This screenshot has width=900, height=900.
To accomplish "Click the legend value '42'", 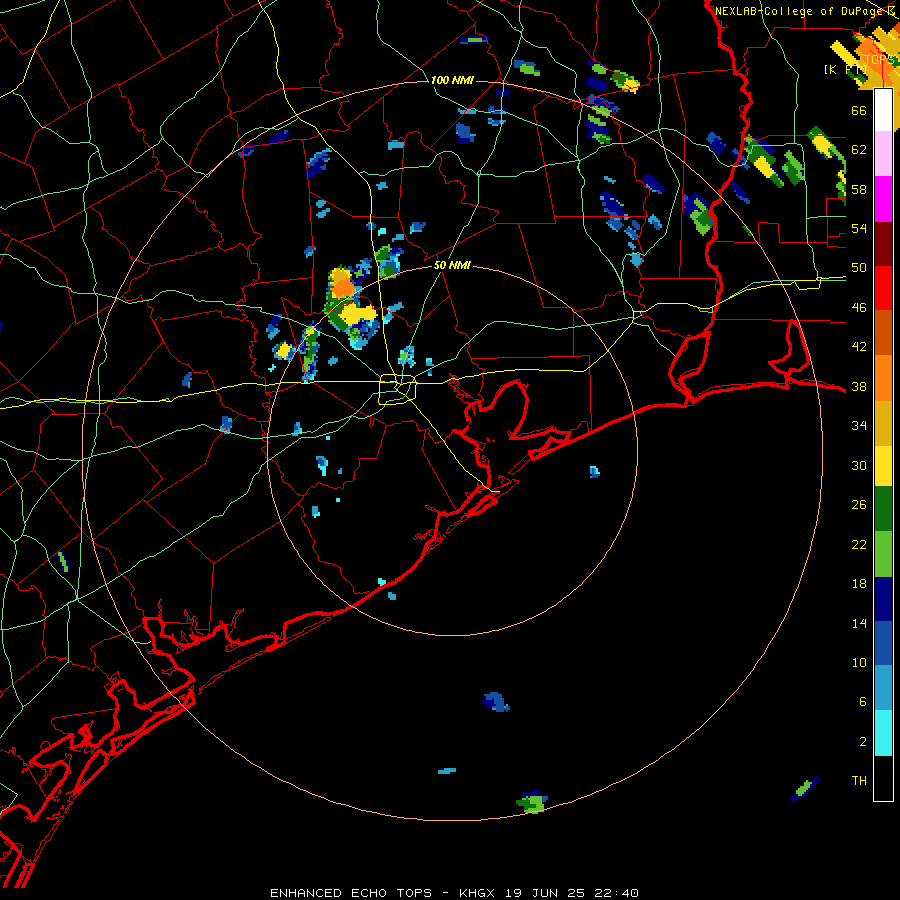I will tap(859, 347).
